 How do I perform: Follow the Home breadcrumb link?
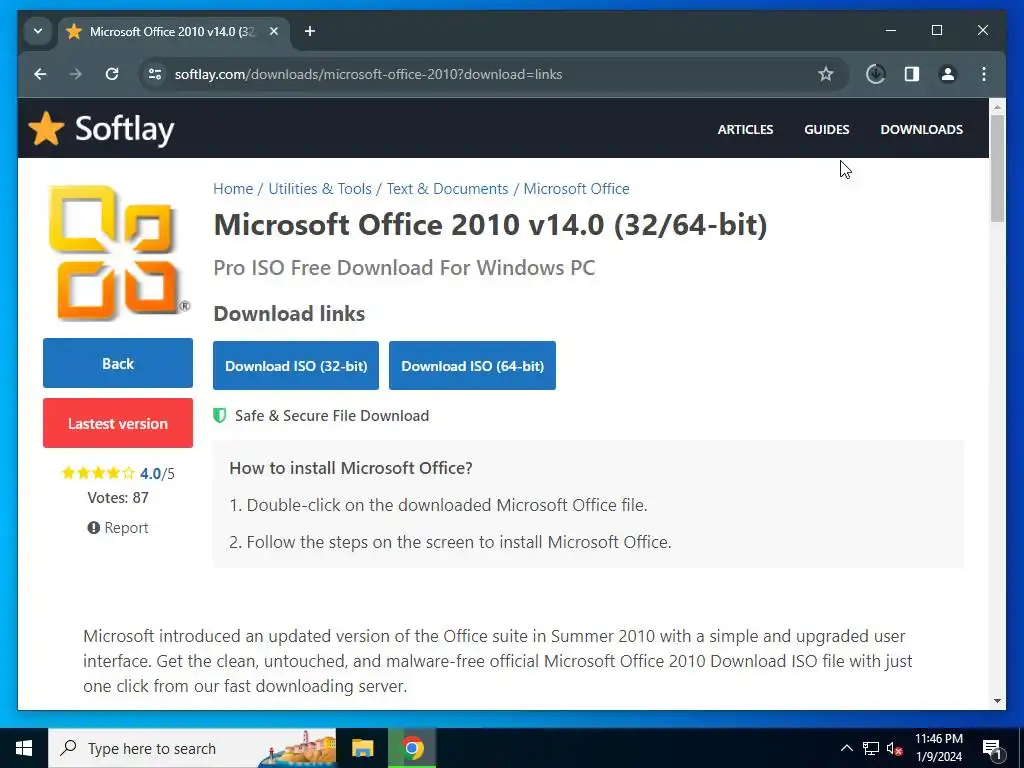click(233, 189)
